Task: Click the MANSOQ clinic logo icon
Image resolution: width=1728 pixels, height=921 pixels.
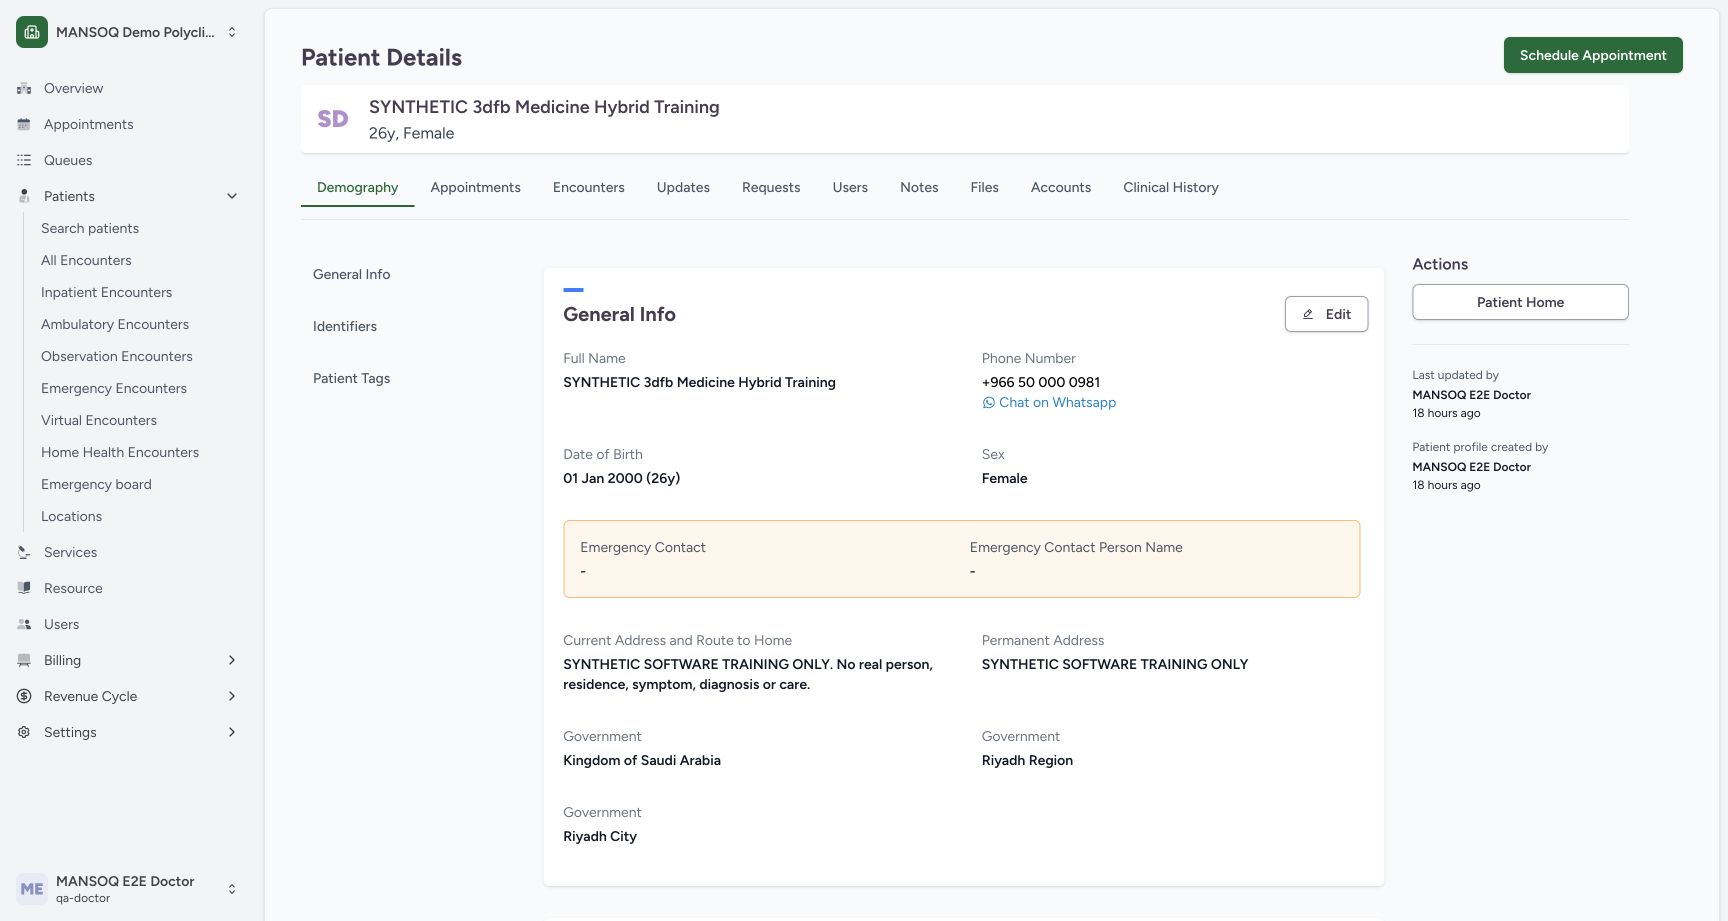Action: (32, 32)
